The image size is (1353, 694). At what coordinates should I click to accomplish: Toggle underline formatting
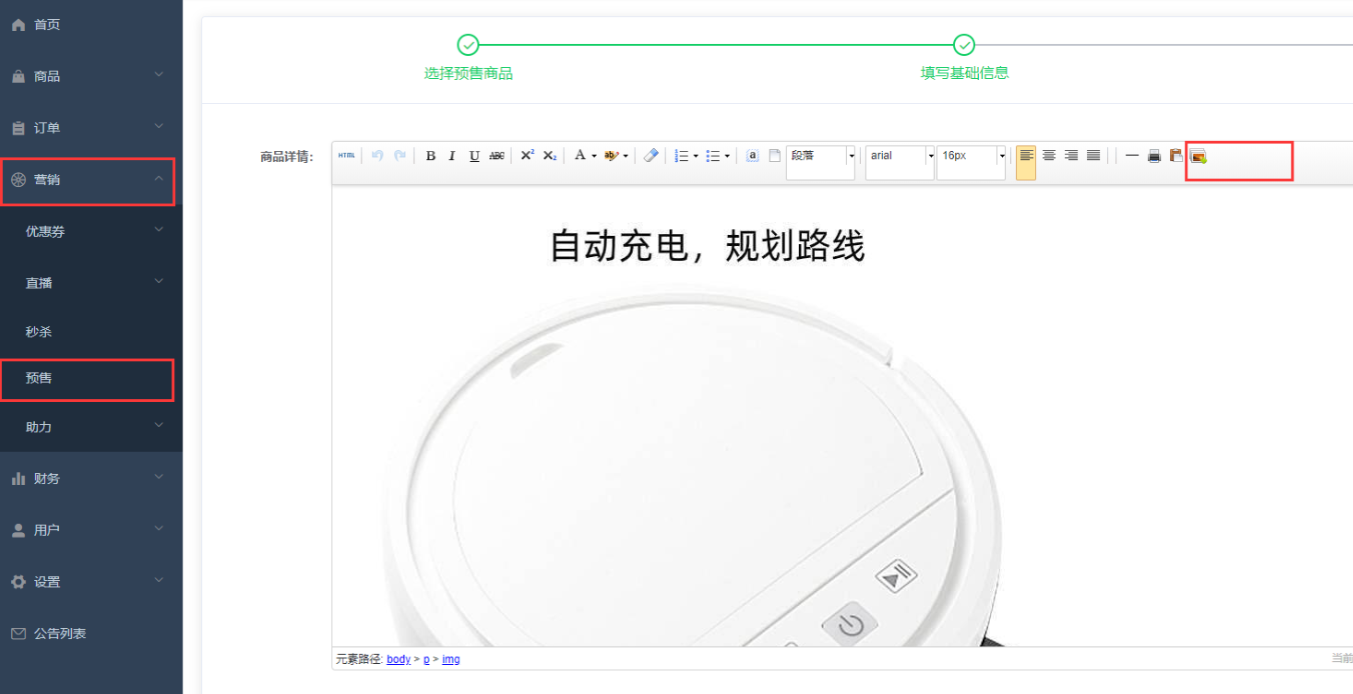coord(474,156)
